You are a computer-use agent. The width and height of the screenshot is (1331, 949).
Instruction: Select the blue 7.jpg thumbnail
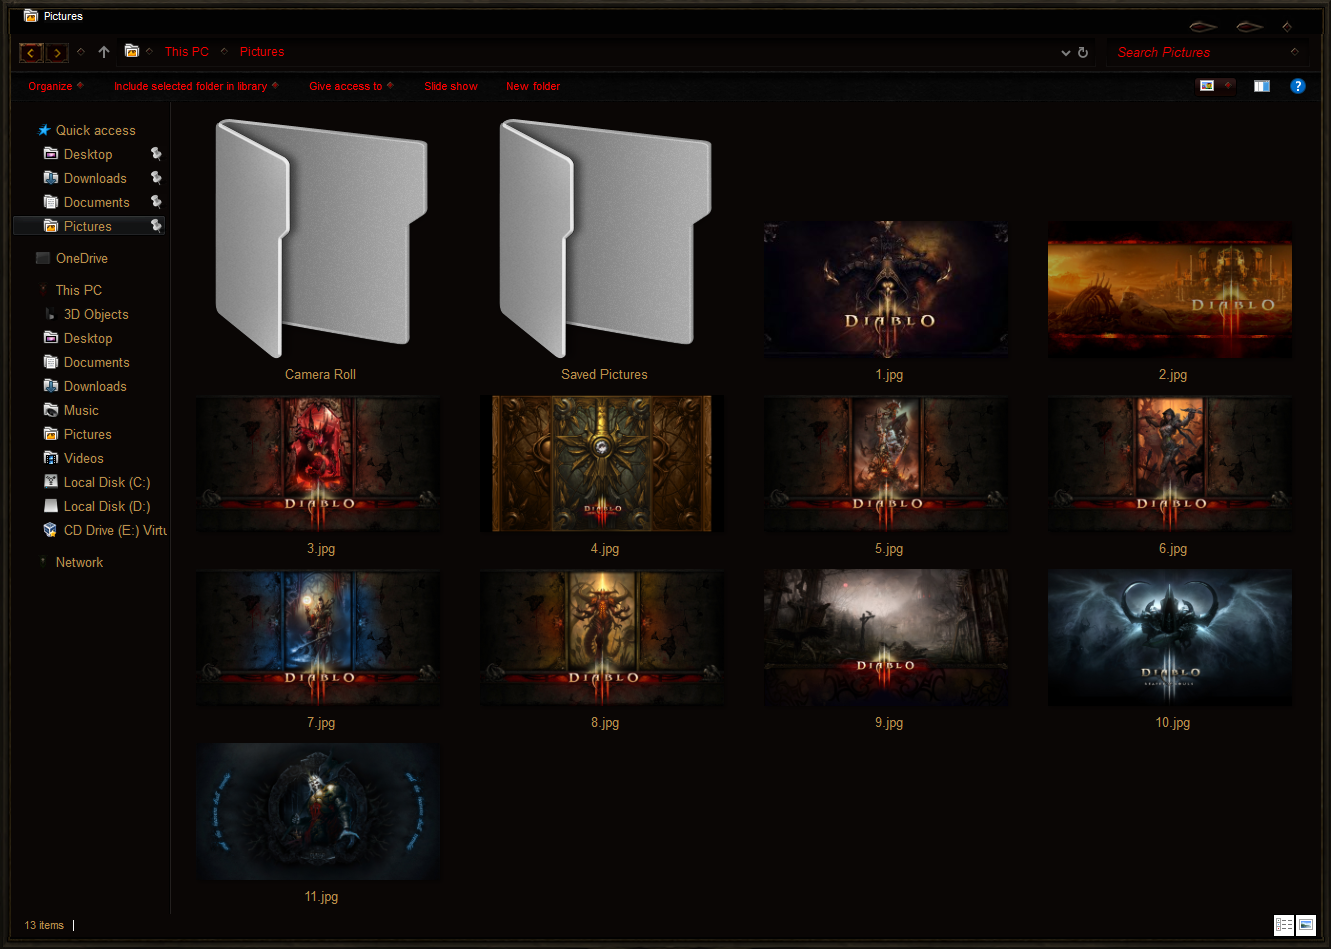click(x=318, y=637)
